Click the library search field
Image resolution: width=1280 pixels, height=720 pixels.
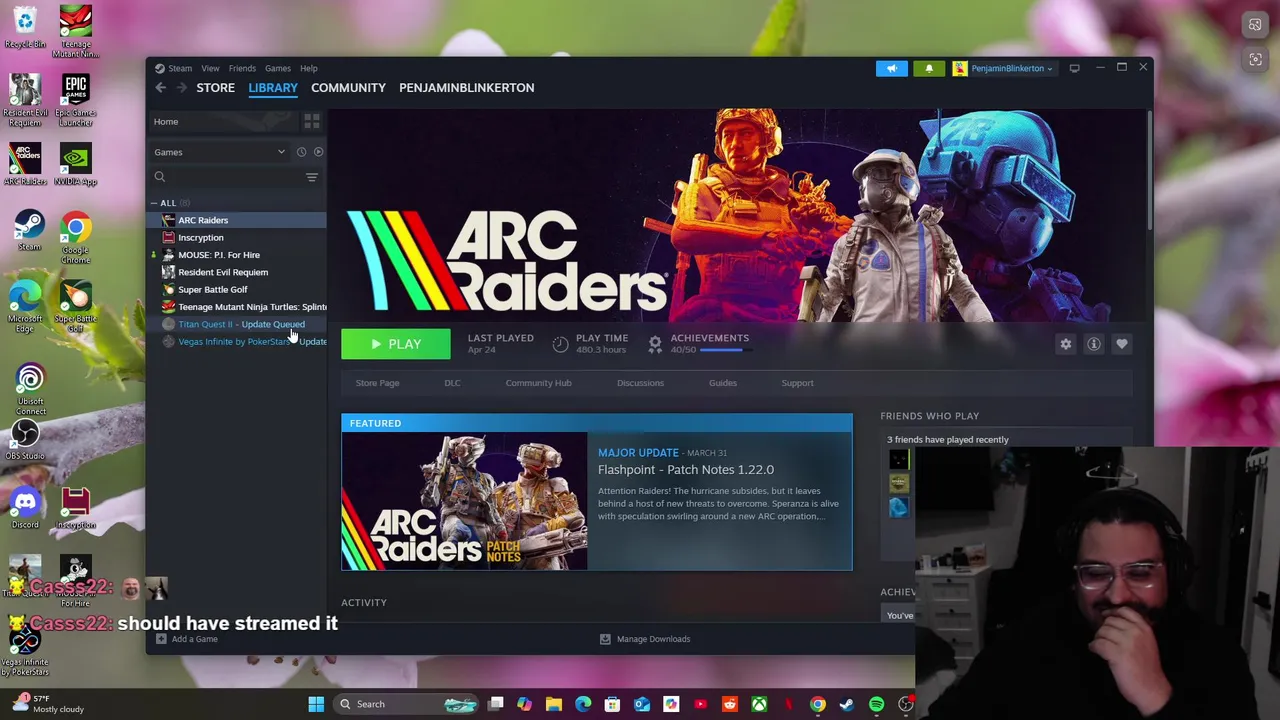[x=226, y=177]
